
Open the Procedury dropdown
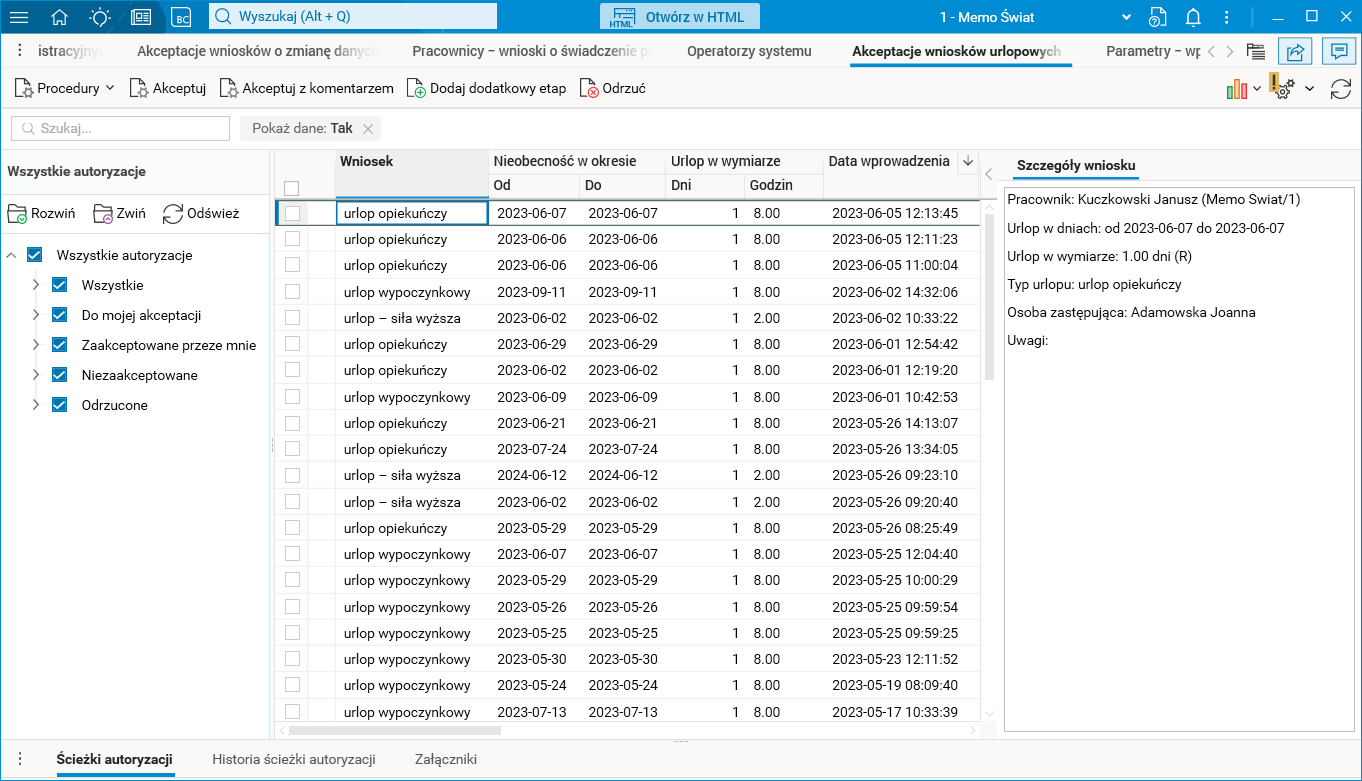point(65,89)
